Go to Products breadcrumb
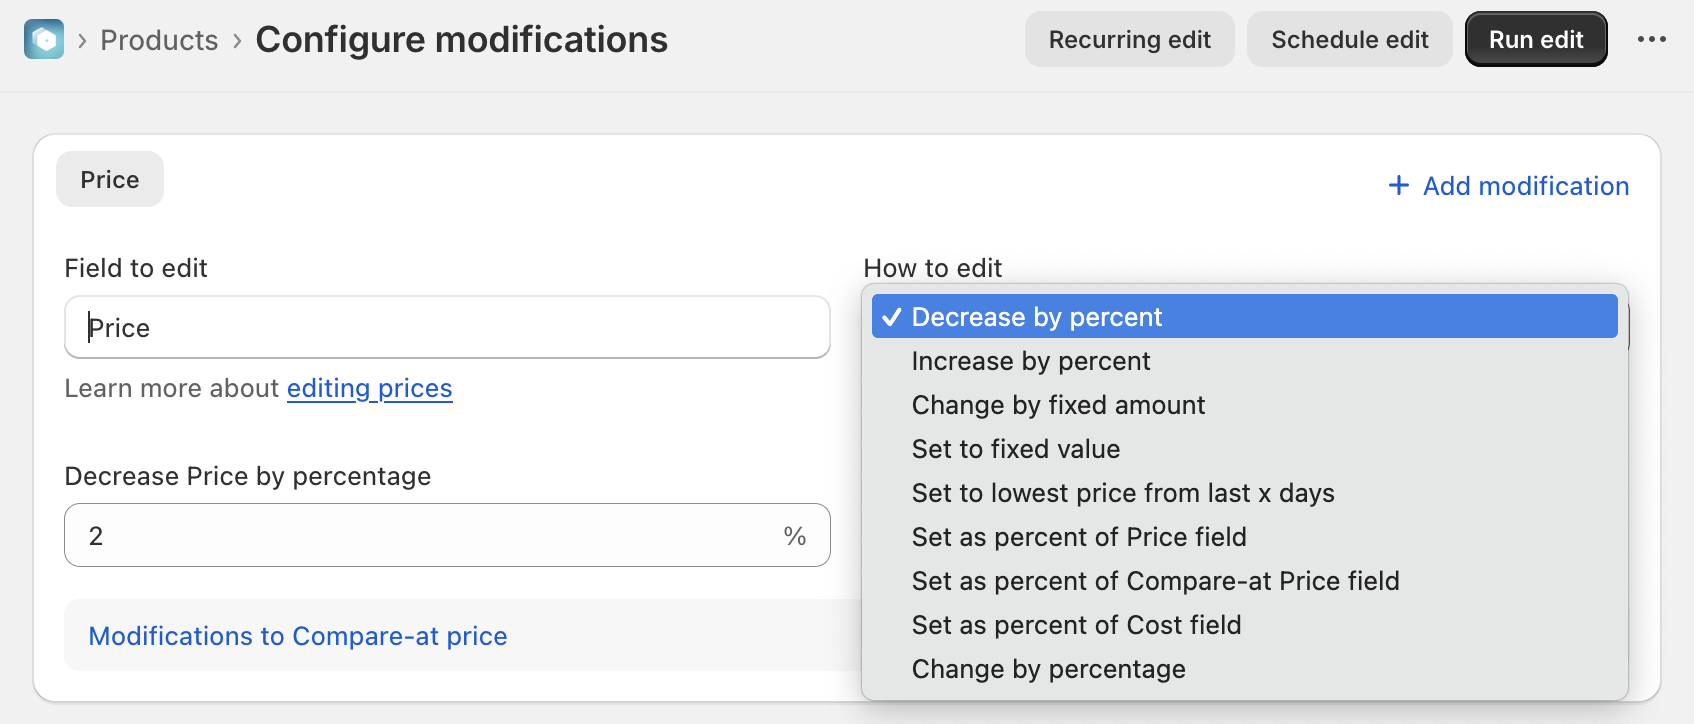 click(x=159, y=40)
